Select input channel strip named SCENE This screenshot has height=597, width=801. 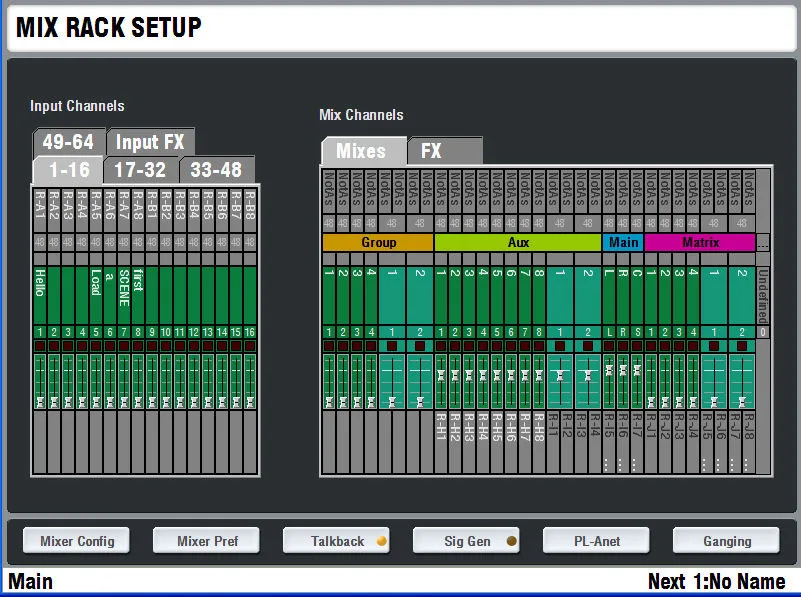[x=124, y=295]
